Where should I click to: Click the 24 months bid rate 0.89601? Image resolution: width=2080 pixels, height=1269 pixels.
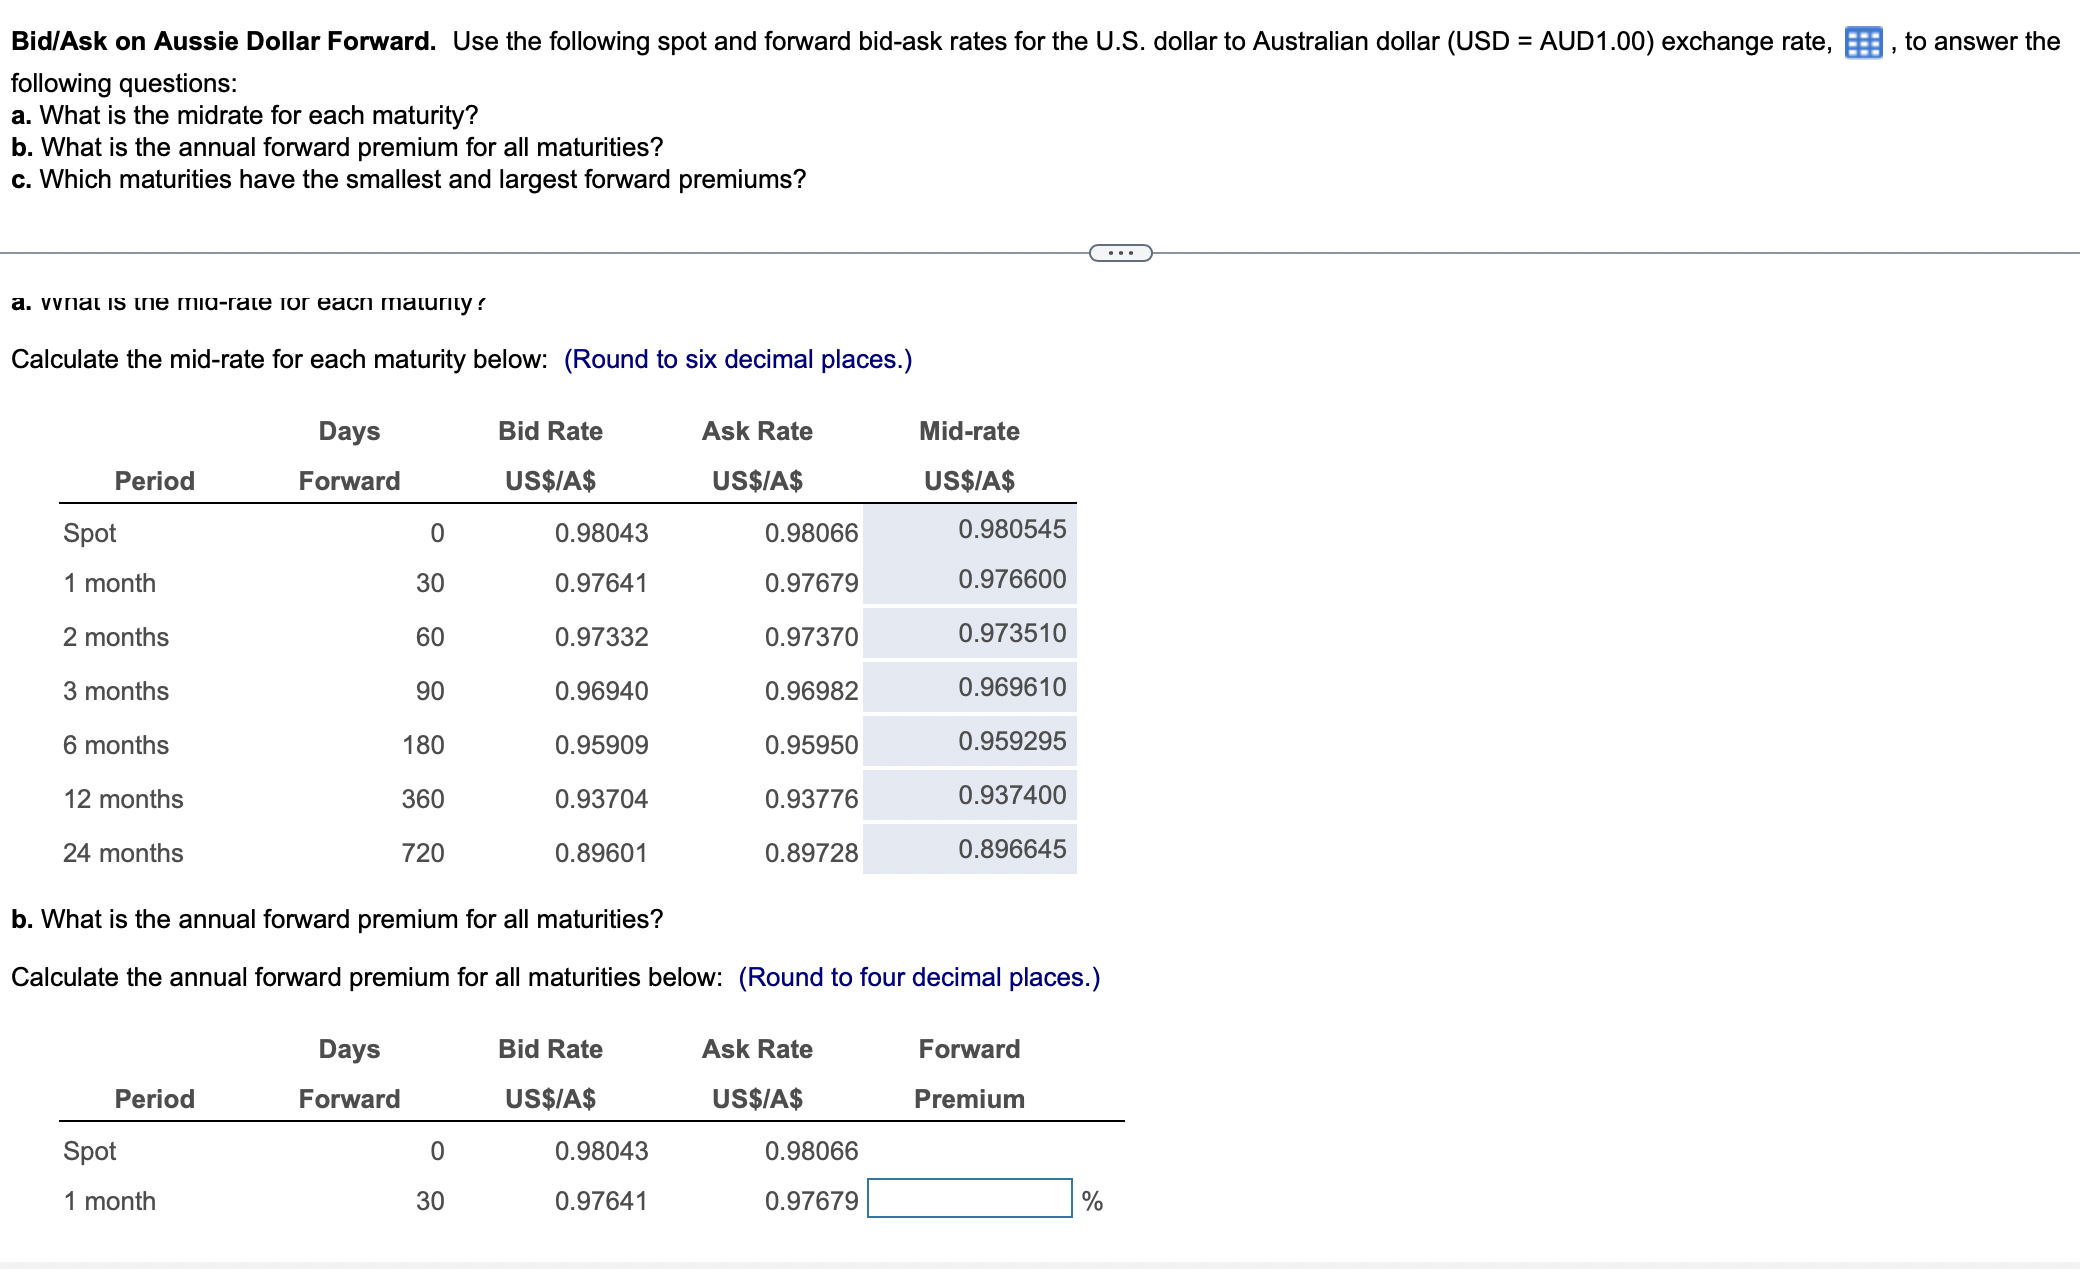(x=601, y=853)
